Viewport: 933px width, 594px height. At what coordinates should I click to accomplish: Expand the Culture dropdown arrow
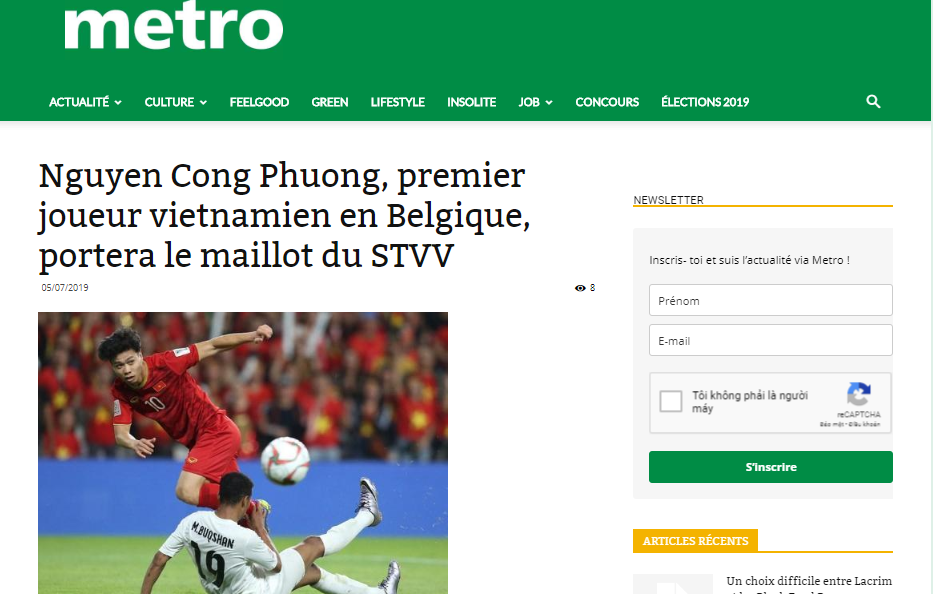[203, 103]
